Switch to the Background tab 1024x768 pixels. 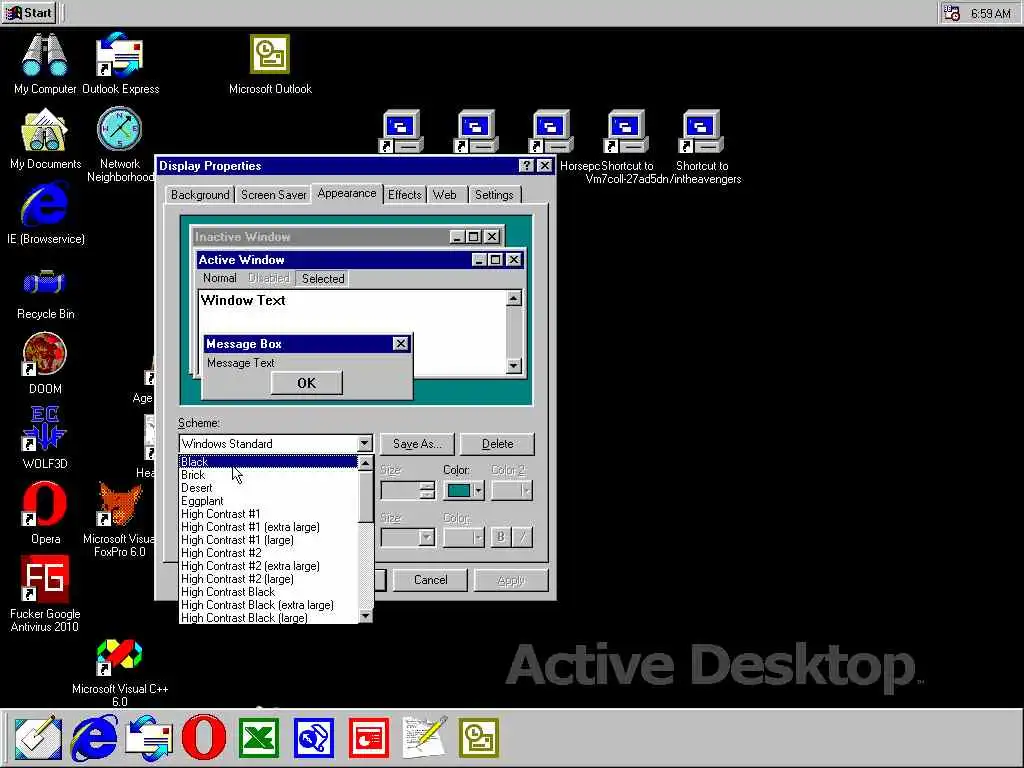coord(200,195)
